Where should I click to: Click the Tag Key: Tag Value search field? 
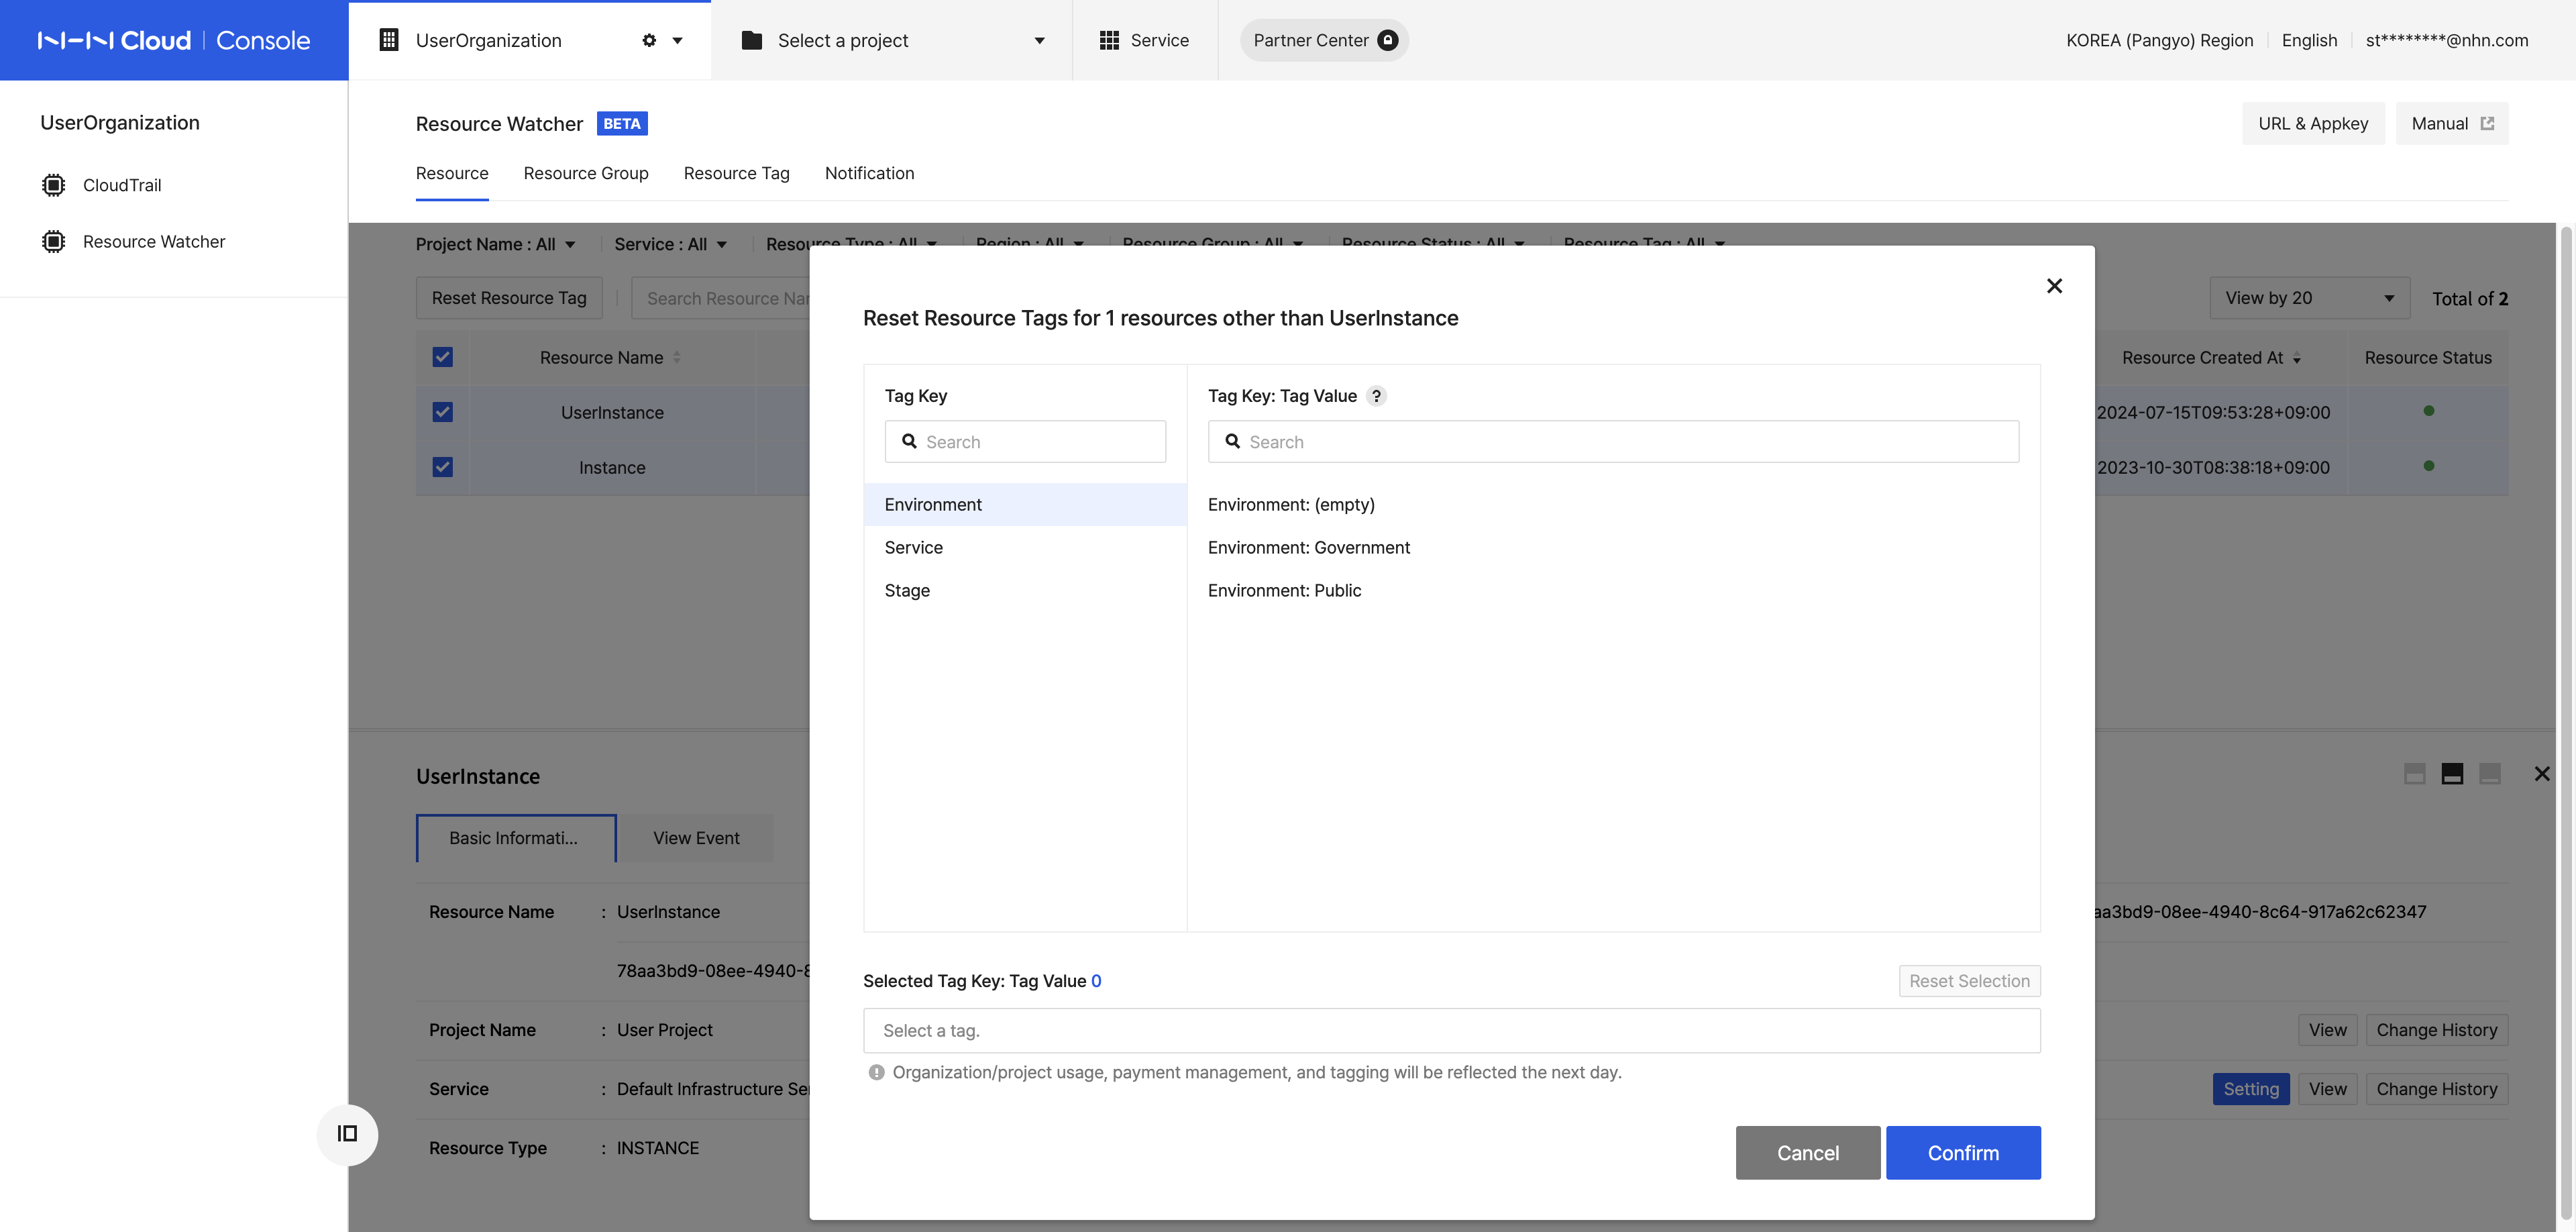[1613, 441]
